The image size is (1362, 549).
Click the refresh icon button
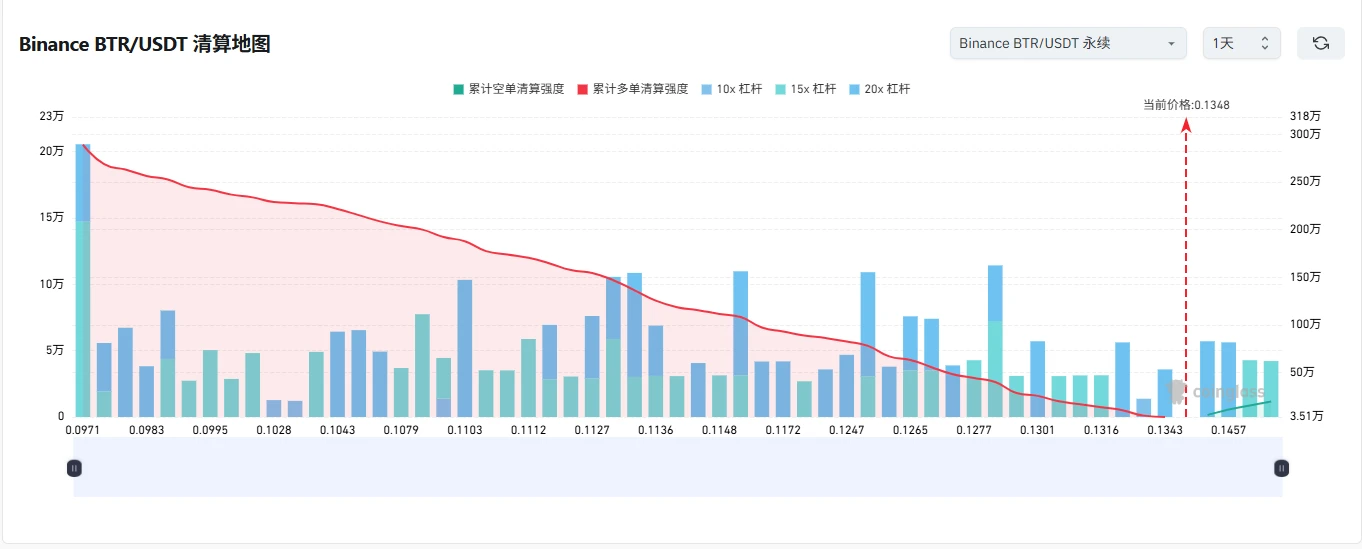click(1320, 43)
